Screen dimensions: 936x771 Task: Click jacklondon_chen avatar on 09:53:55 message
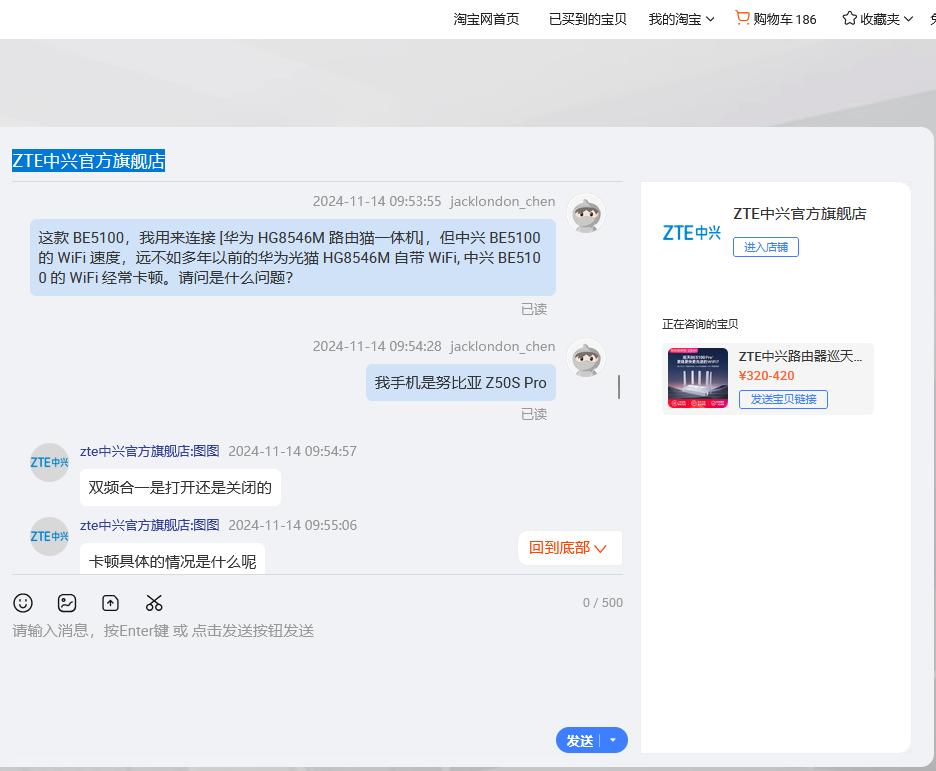(586, 213)
